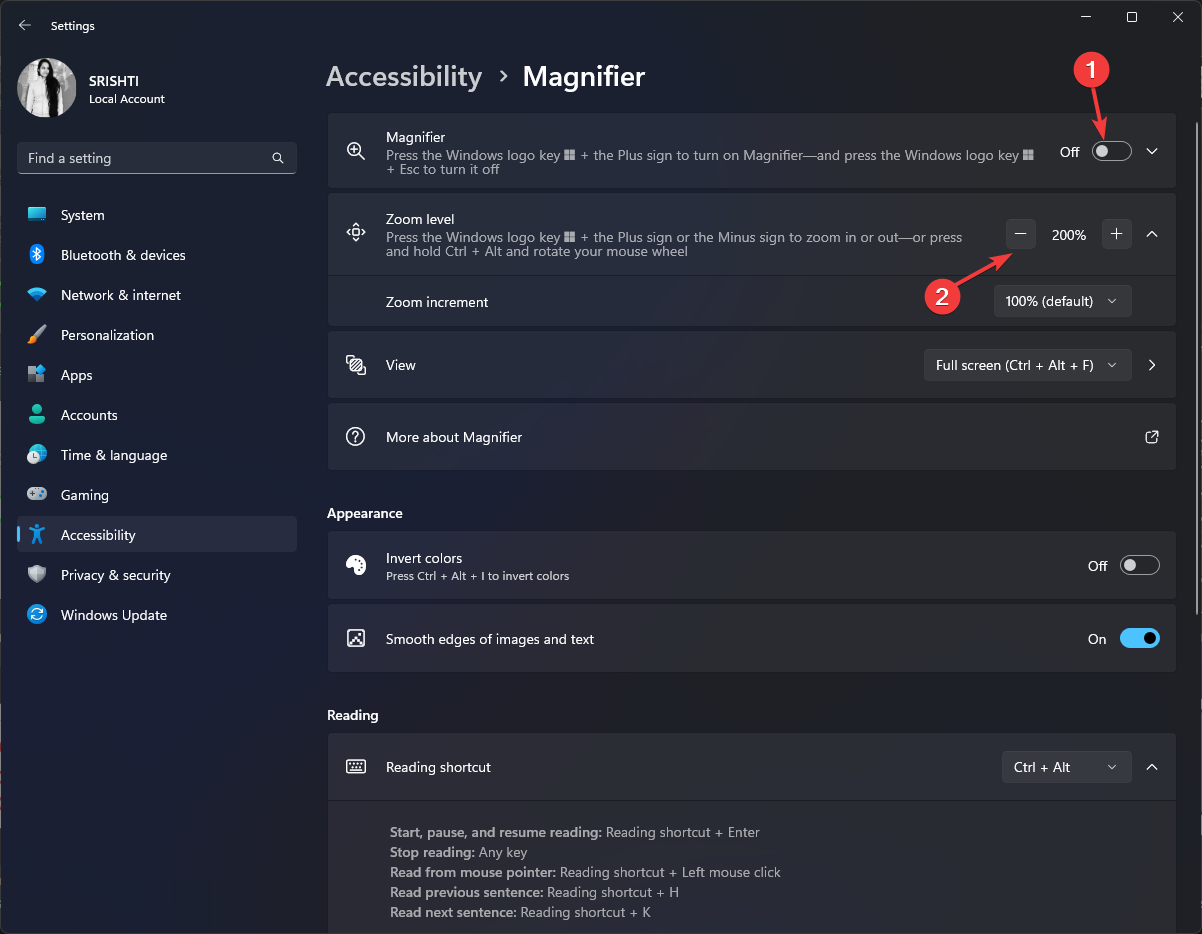
Task: Click the question mark icon for More about Magnifier
Action: coord(355,437)
